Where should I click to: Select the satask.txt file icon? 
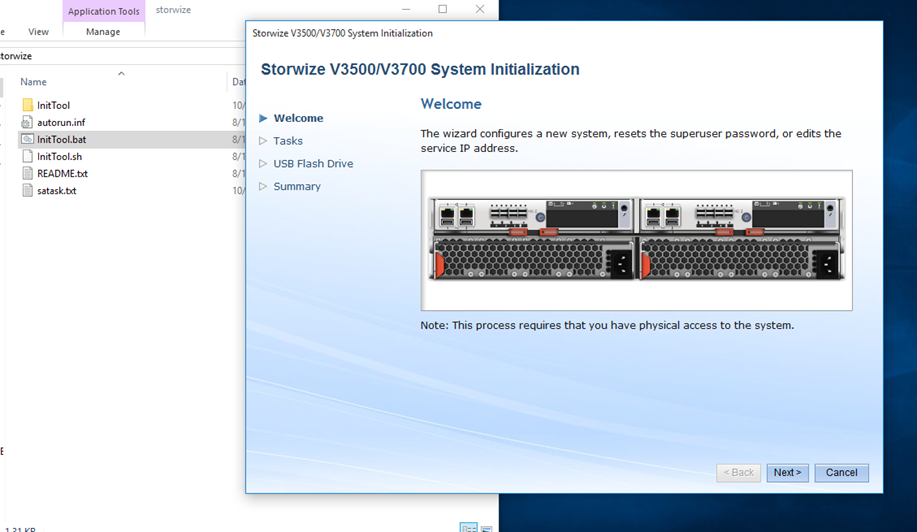pos(28,190)
